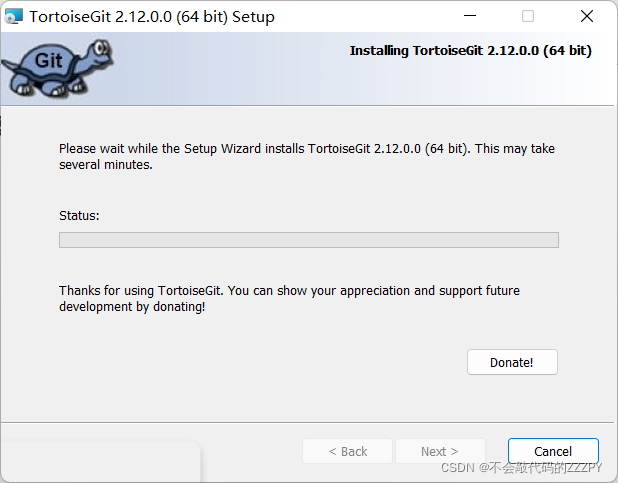The image size is (618, 483).
Task: Click the overlapping panel in the bottom-left corner
Action: click(101, 462)
